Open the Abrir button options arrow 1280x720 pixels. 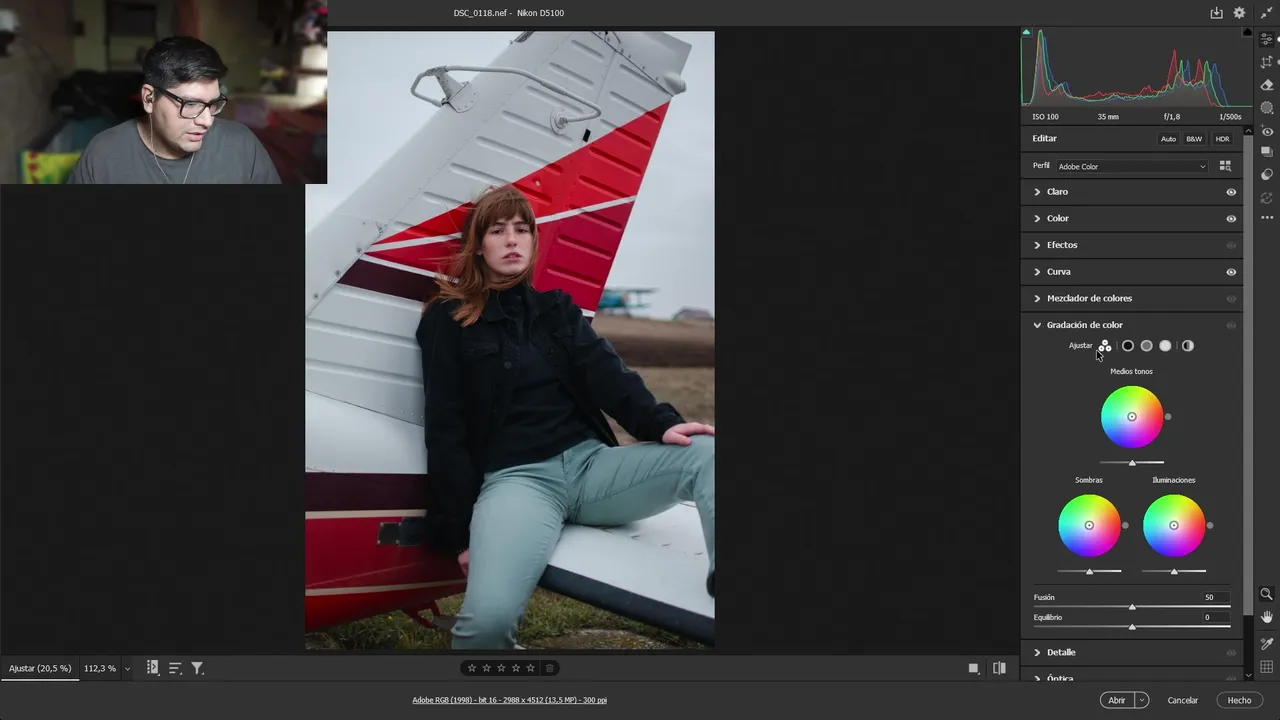1142,700
